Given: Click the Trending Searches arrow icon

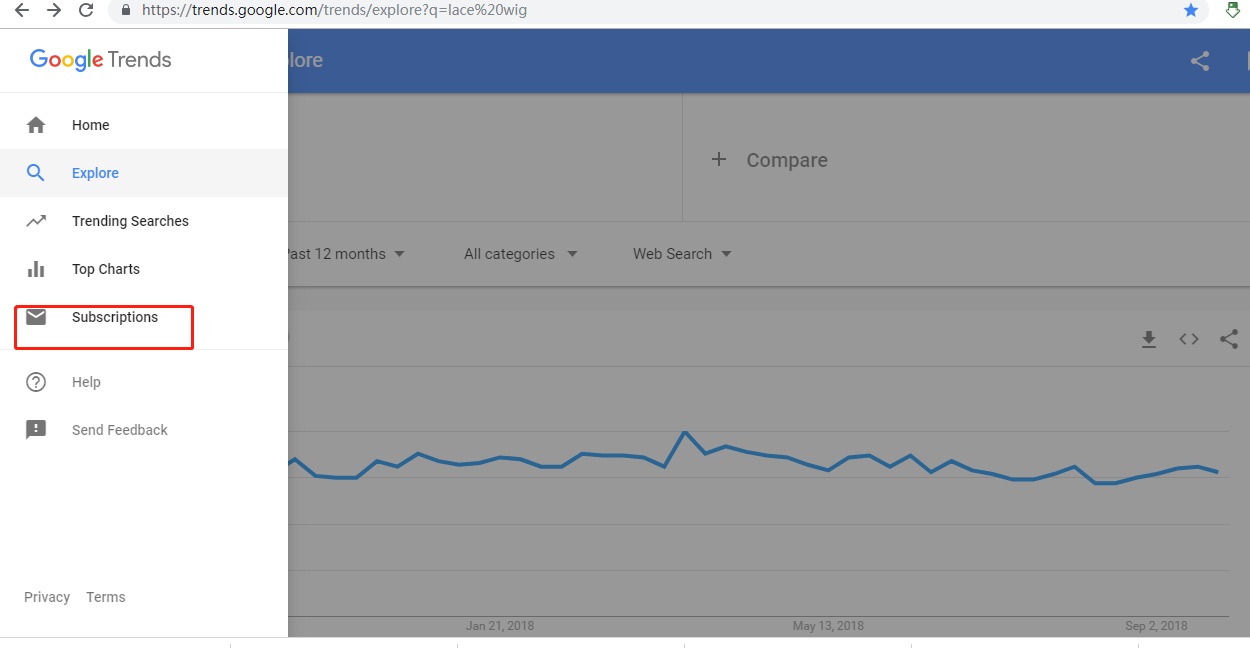Looking at the screenshot, I should (x=36, y=221).
